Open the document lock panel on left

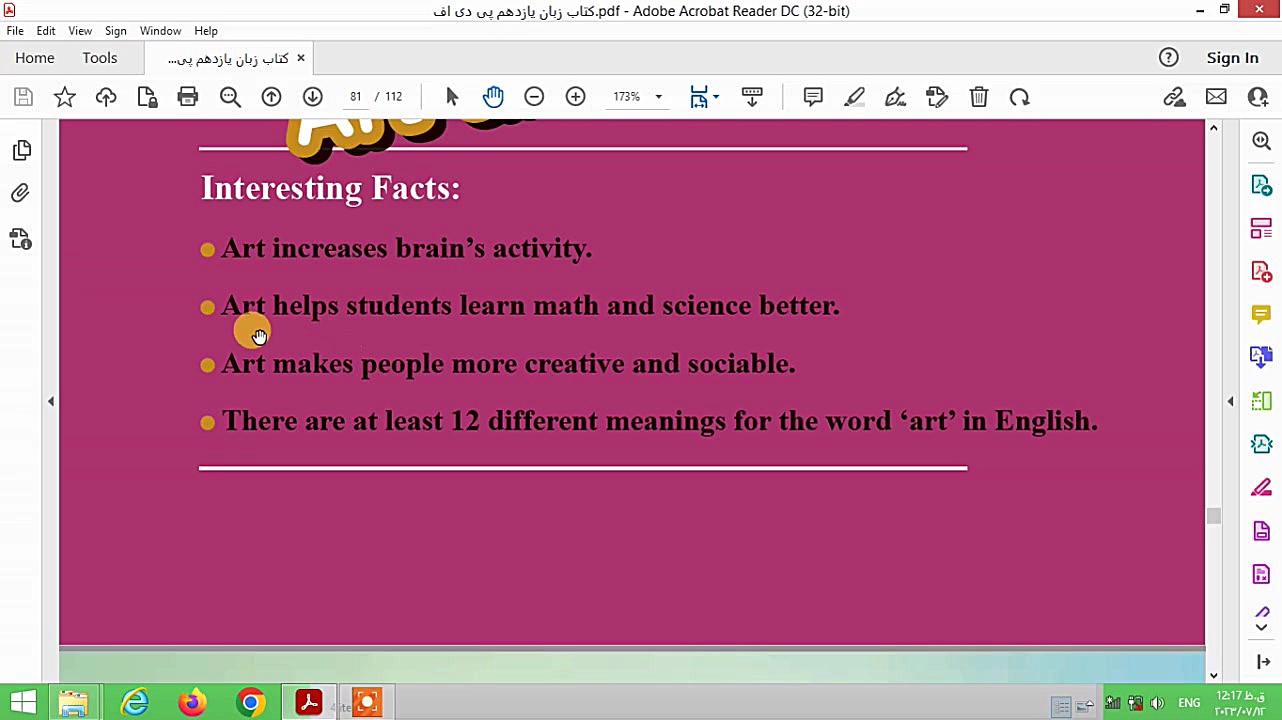point(21,240)
